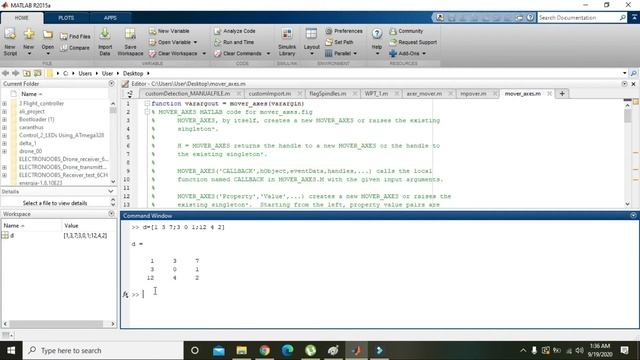Click Users in the address path
Viewport: 640px width, 360px height.
point(85,73)
